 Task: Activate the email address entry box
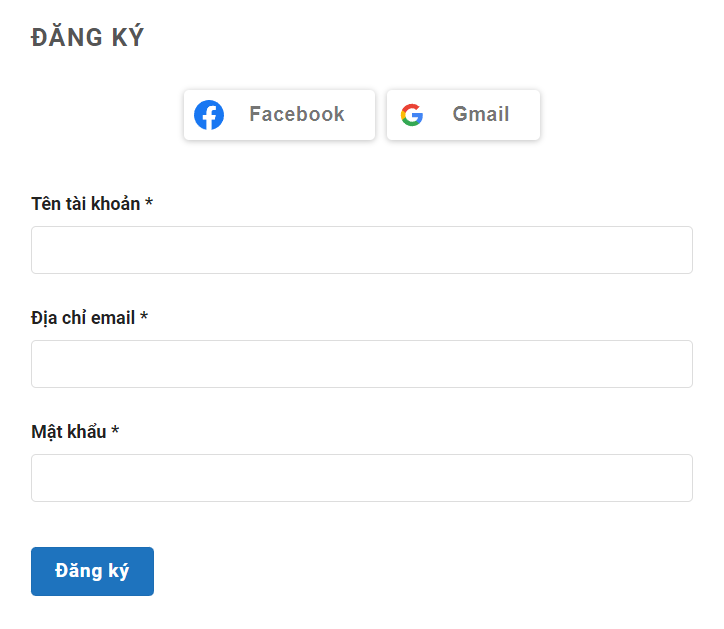point(361,364)
